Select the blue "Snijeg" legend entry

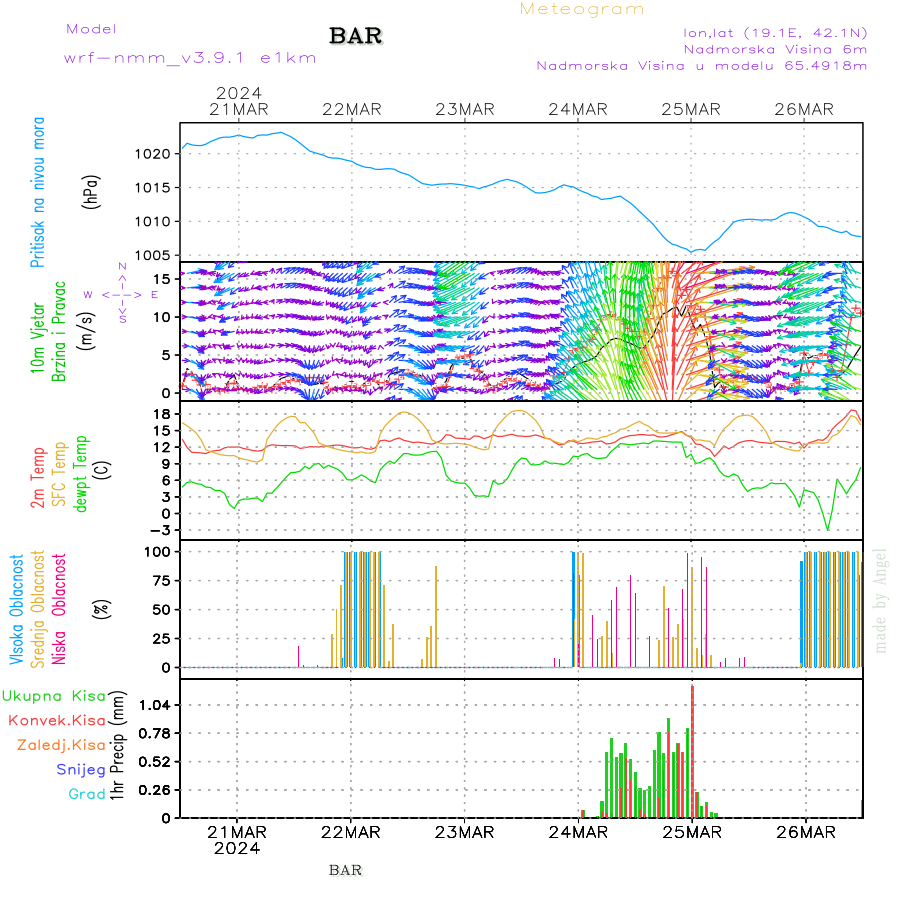tap(81, 770)
